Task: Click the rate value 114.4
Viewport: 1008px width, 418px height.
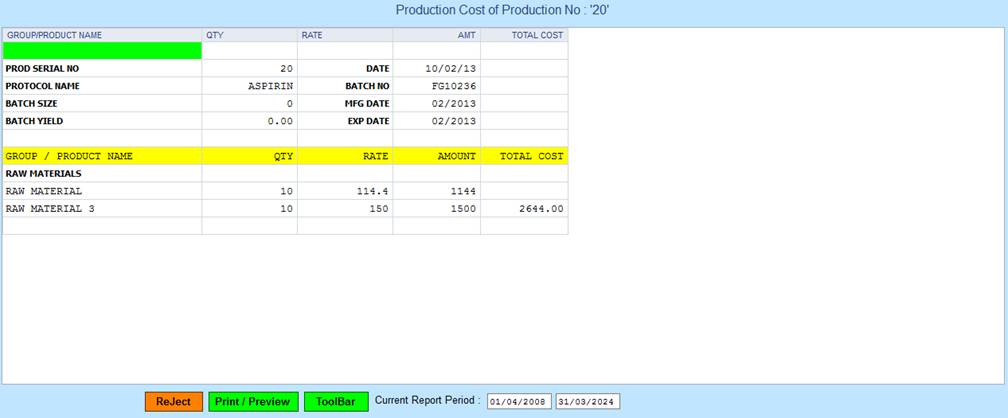Action: pos(371,190)
